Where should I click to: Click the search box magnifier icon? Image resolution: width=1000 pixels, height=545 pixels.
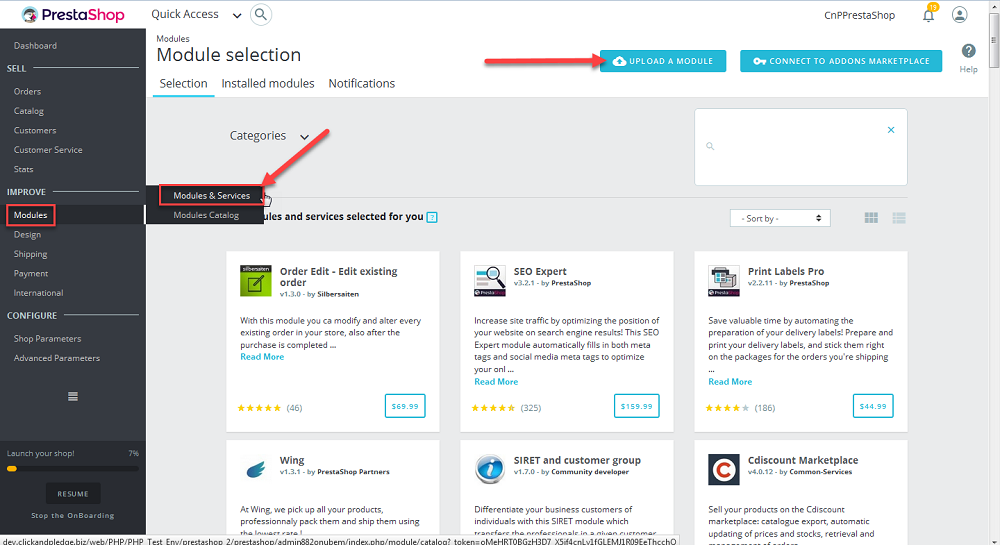[x=710, y=147]
